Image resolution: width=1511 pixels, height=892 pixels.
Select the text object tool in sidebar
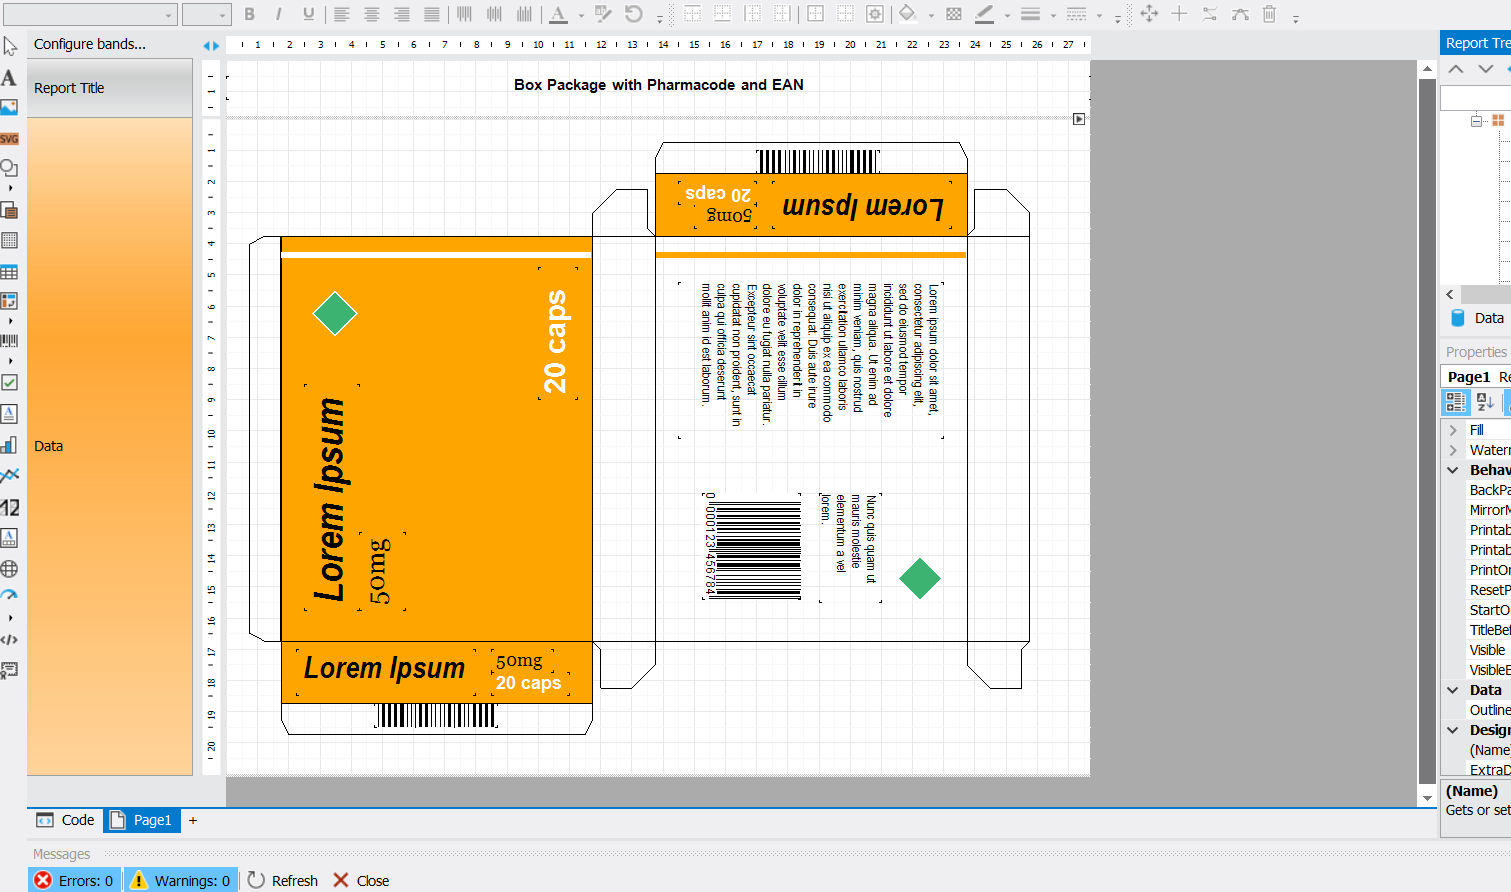coord(9,78)
